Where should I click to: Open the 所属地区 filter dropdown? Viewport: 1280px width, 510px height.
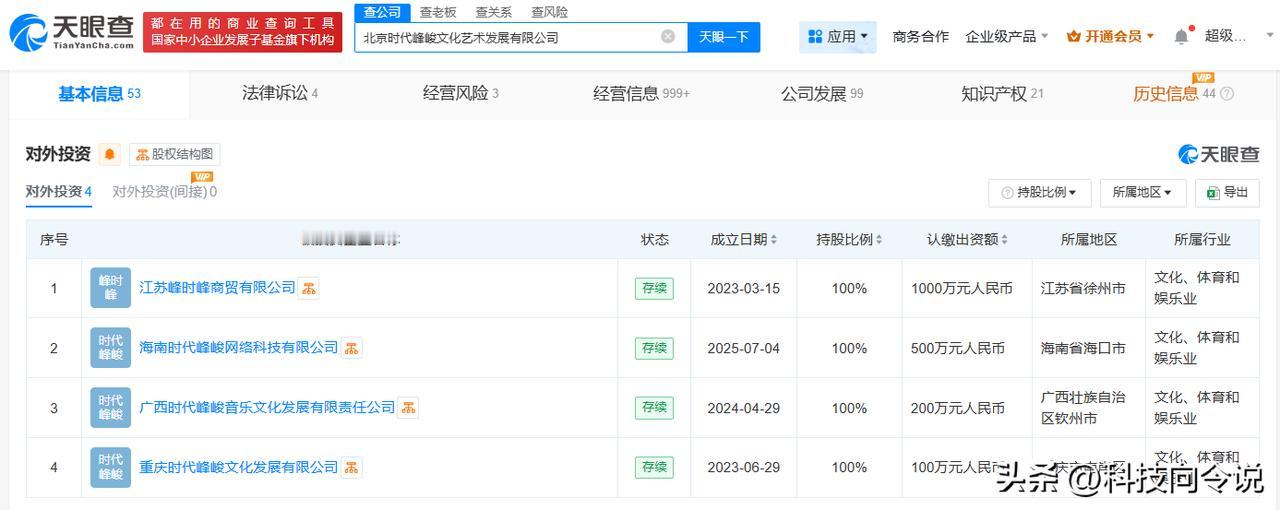pos(1142,192)
